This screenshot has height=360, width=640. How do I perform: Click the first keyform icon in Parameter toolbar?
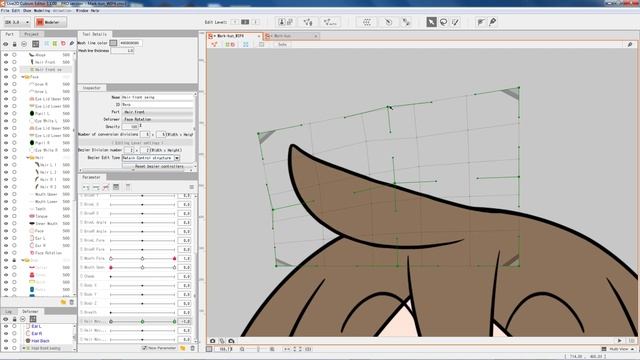coord(86,187)
